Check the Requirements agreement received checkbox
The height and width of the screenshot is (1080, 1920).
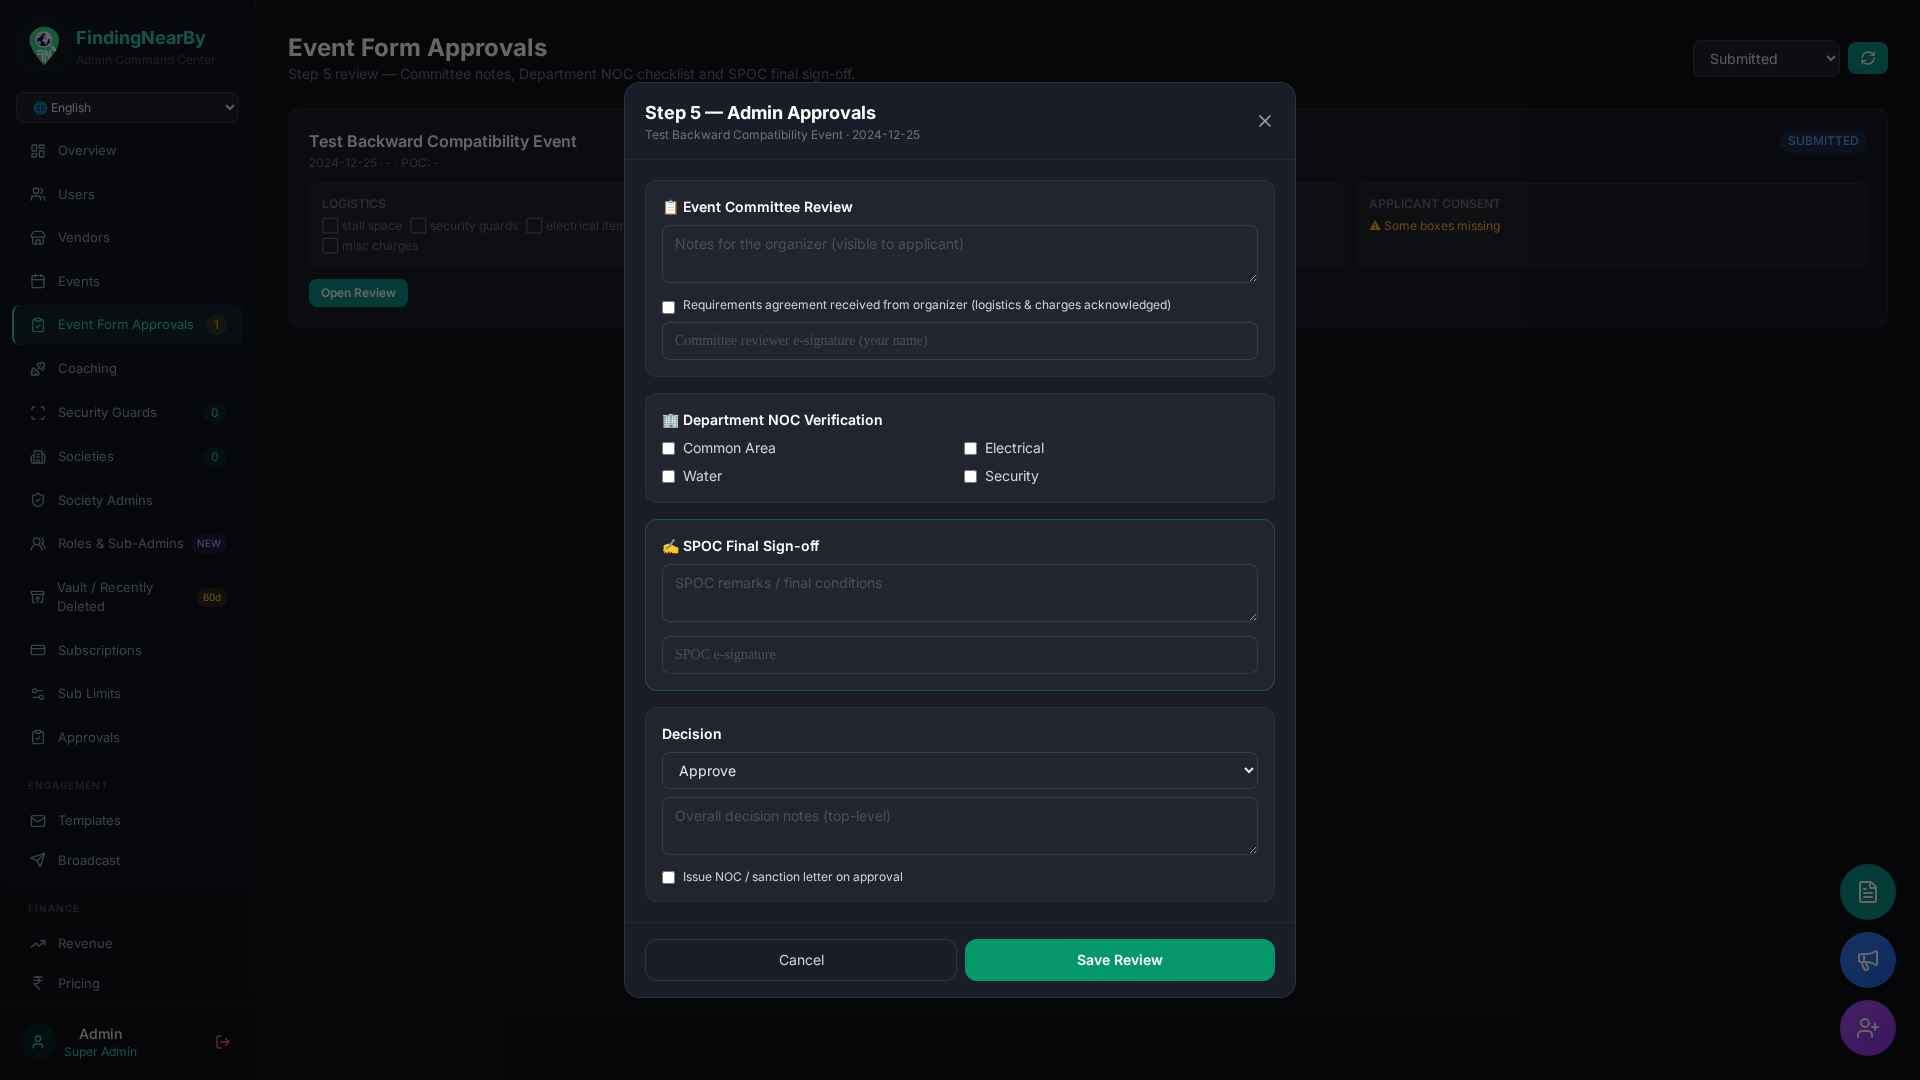[668, 307]
